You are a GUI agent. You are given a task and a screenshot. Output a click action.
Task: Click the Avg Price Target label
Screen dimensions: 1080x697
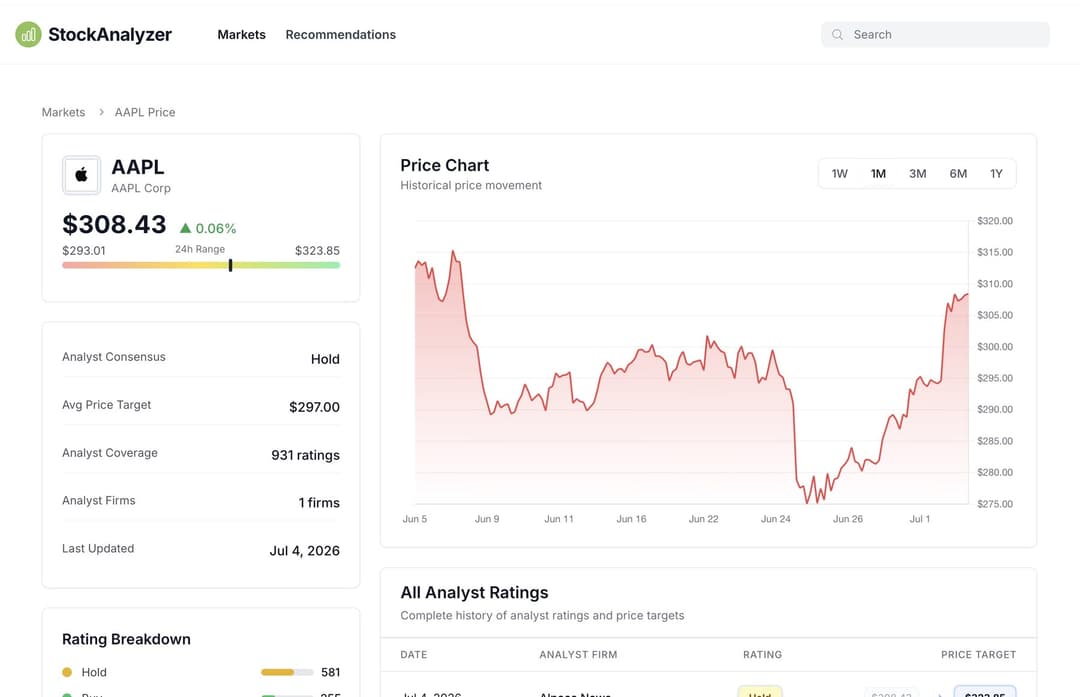106,405
